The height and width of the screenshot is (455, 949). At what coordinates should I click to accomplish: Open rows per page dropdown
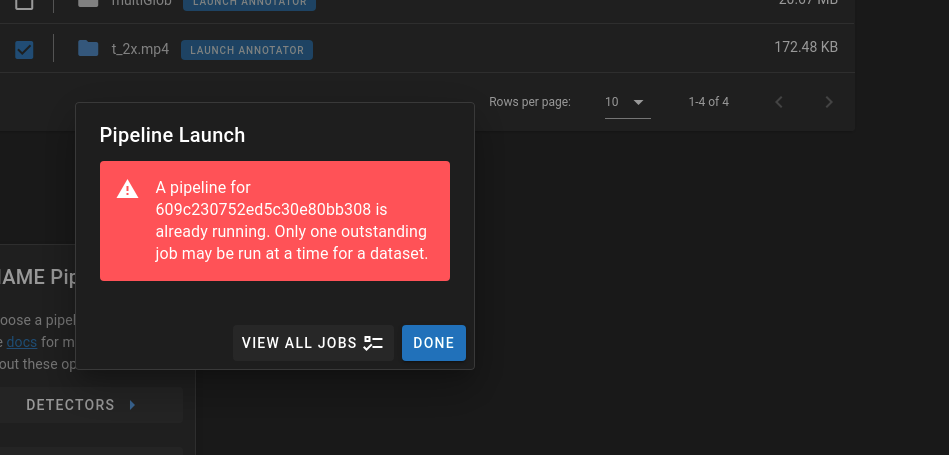tap(628, 102)
